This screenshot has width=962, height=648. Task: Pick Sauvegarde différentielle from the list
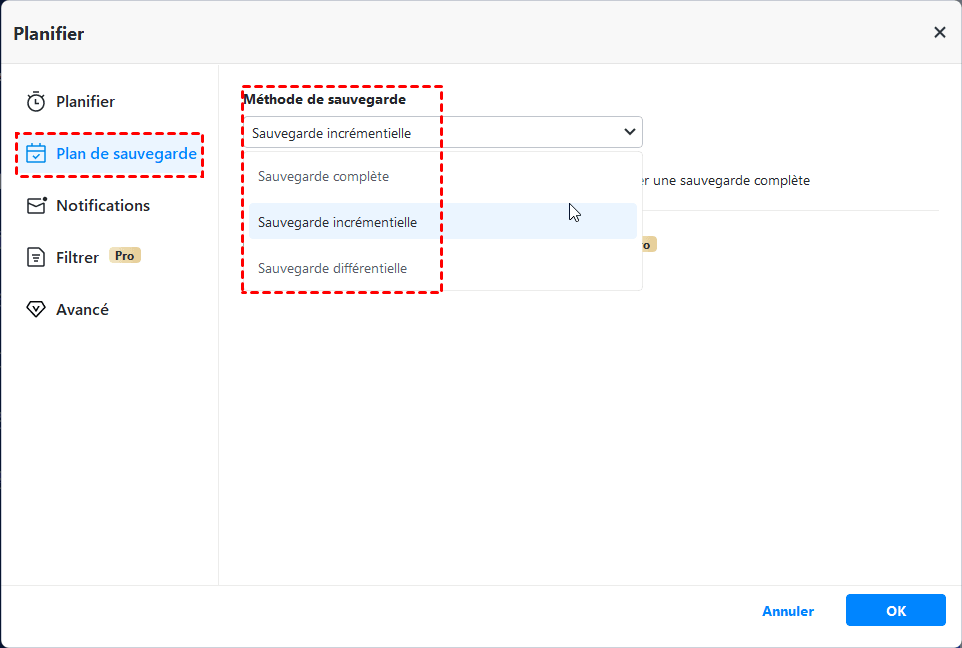tap(332, 268)
